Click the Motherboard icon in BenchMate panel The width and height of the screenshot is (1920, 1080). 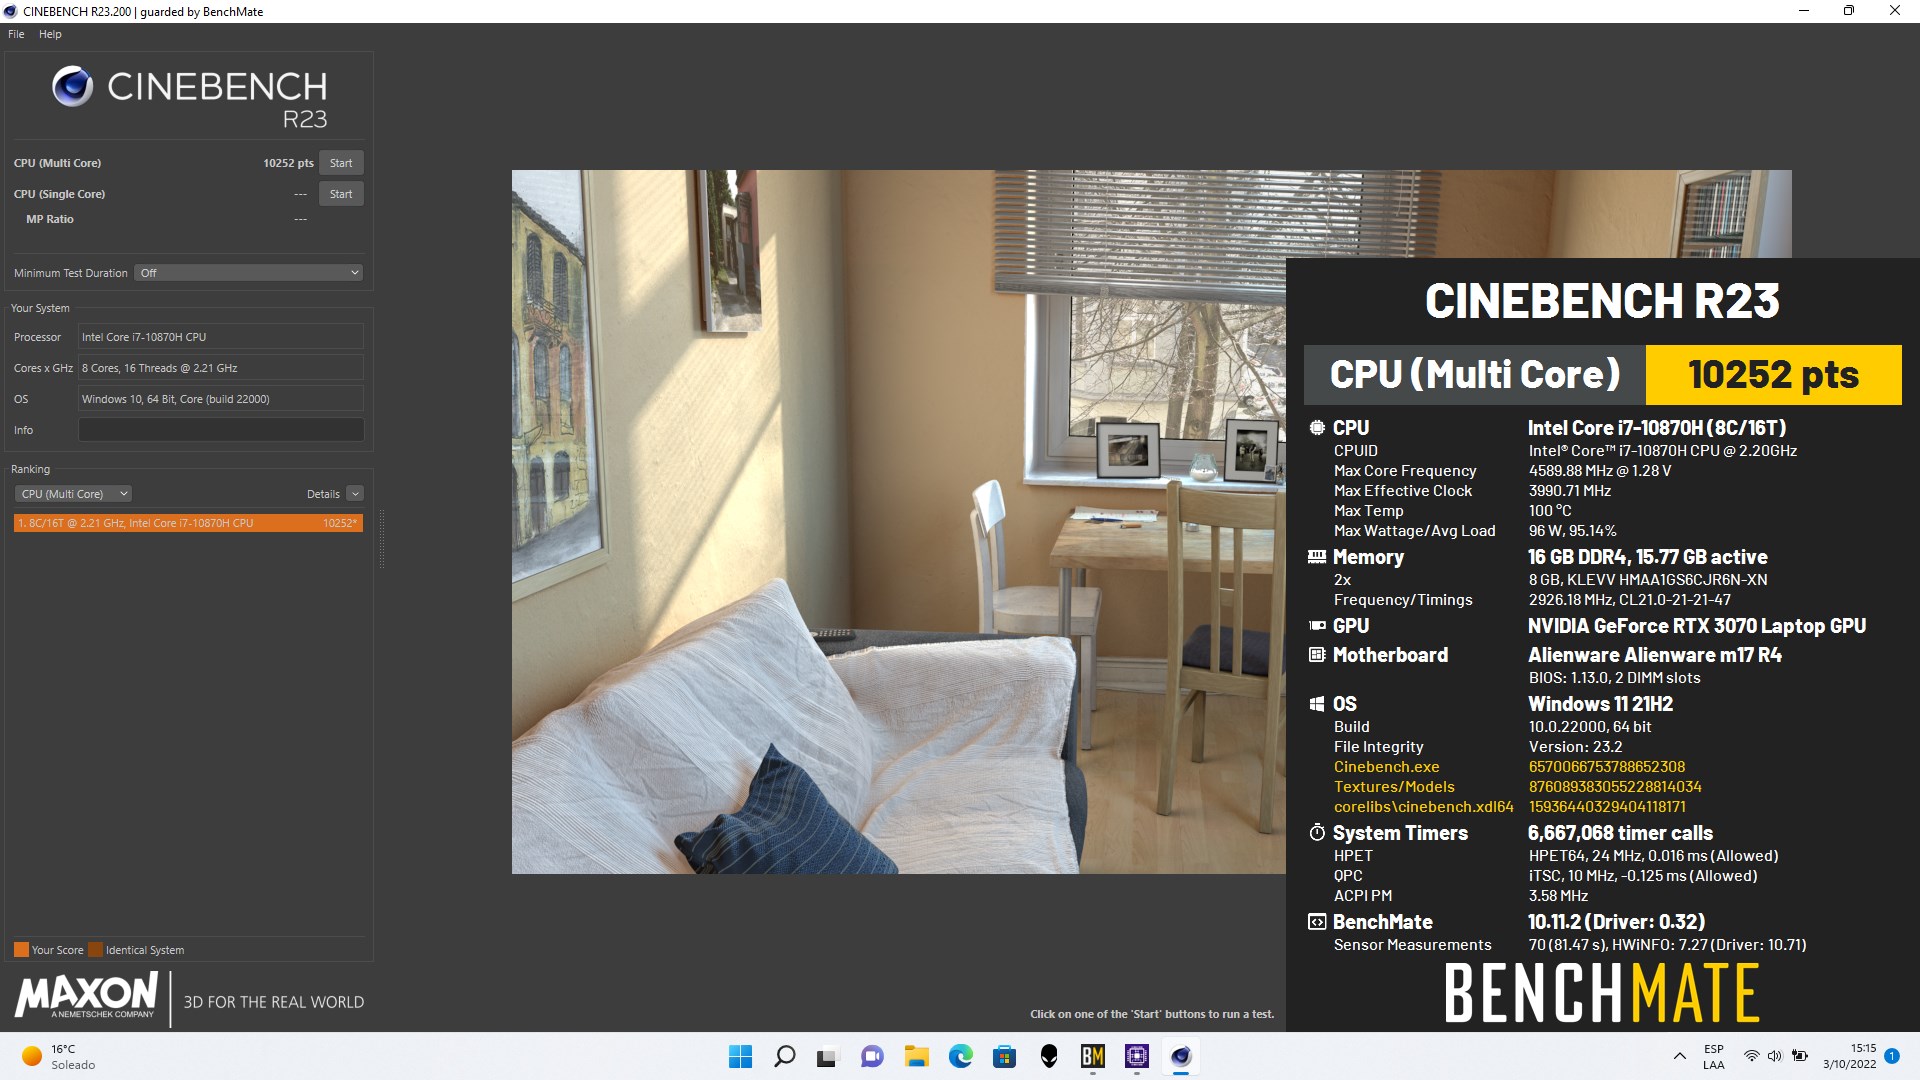[1317, 655]
